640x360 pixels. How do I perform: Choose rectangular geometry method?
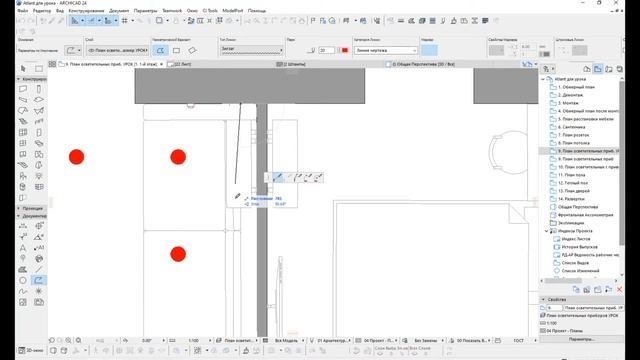[x=176, y=51]
